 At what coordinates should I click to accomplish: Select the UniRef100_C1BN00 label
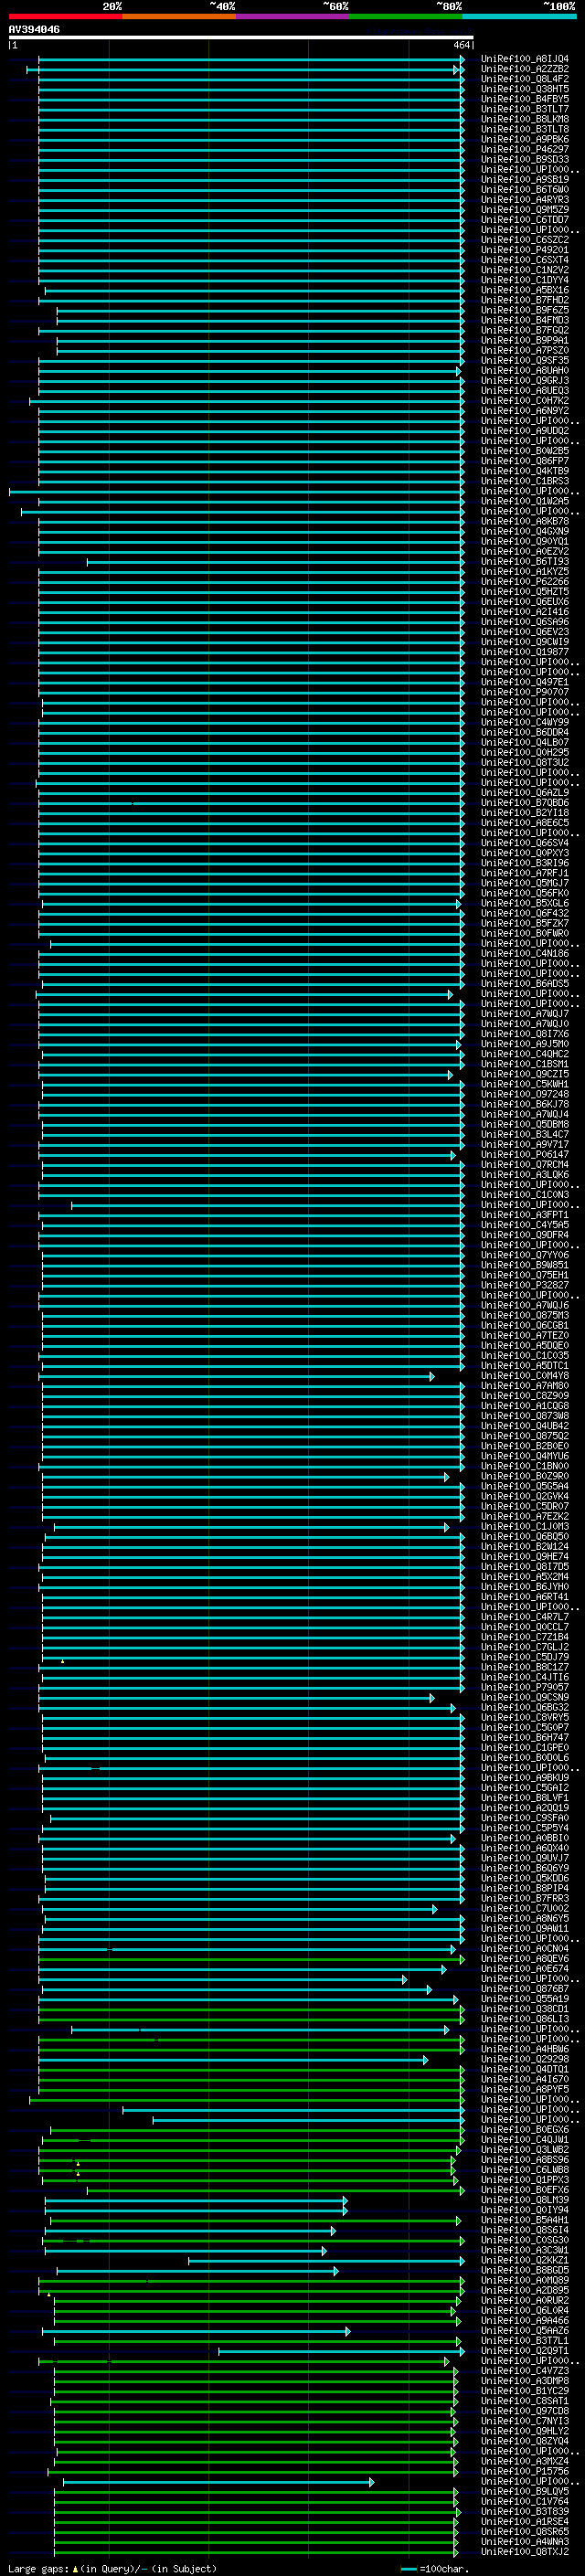pos(524,1466)
